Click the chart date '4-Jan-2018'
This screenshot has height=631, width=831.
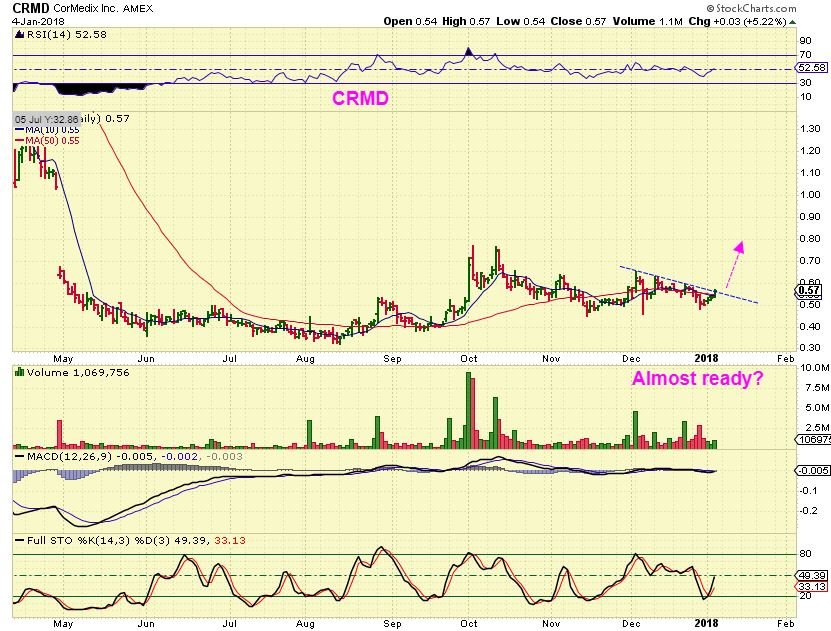click(x=38, y=22)
